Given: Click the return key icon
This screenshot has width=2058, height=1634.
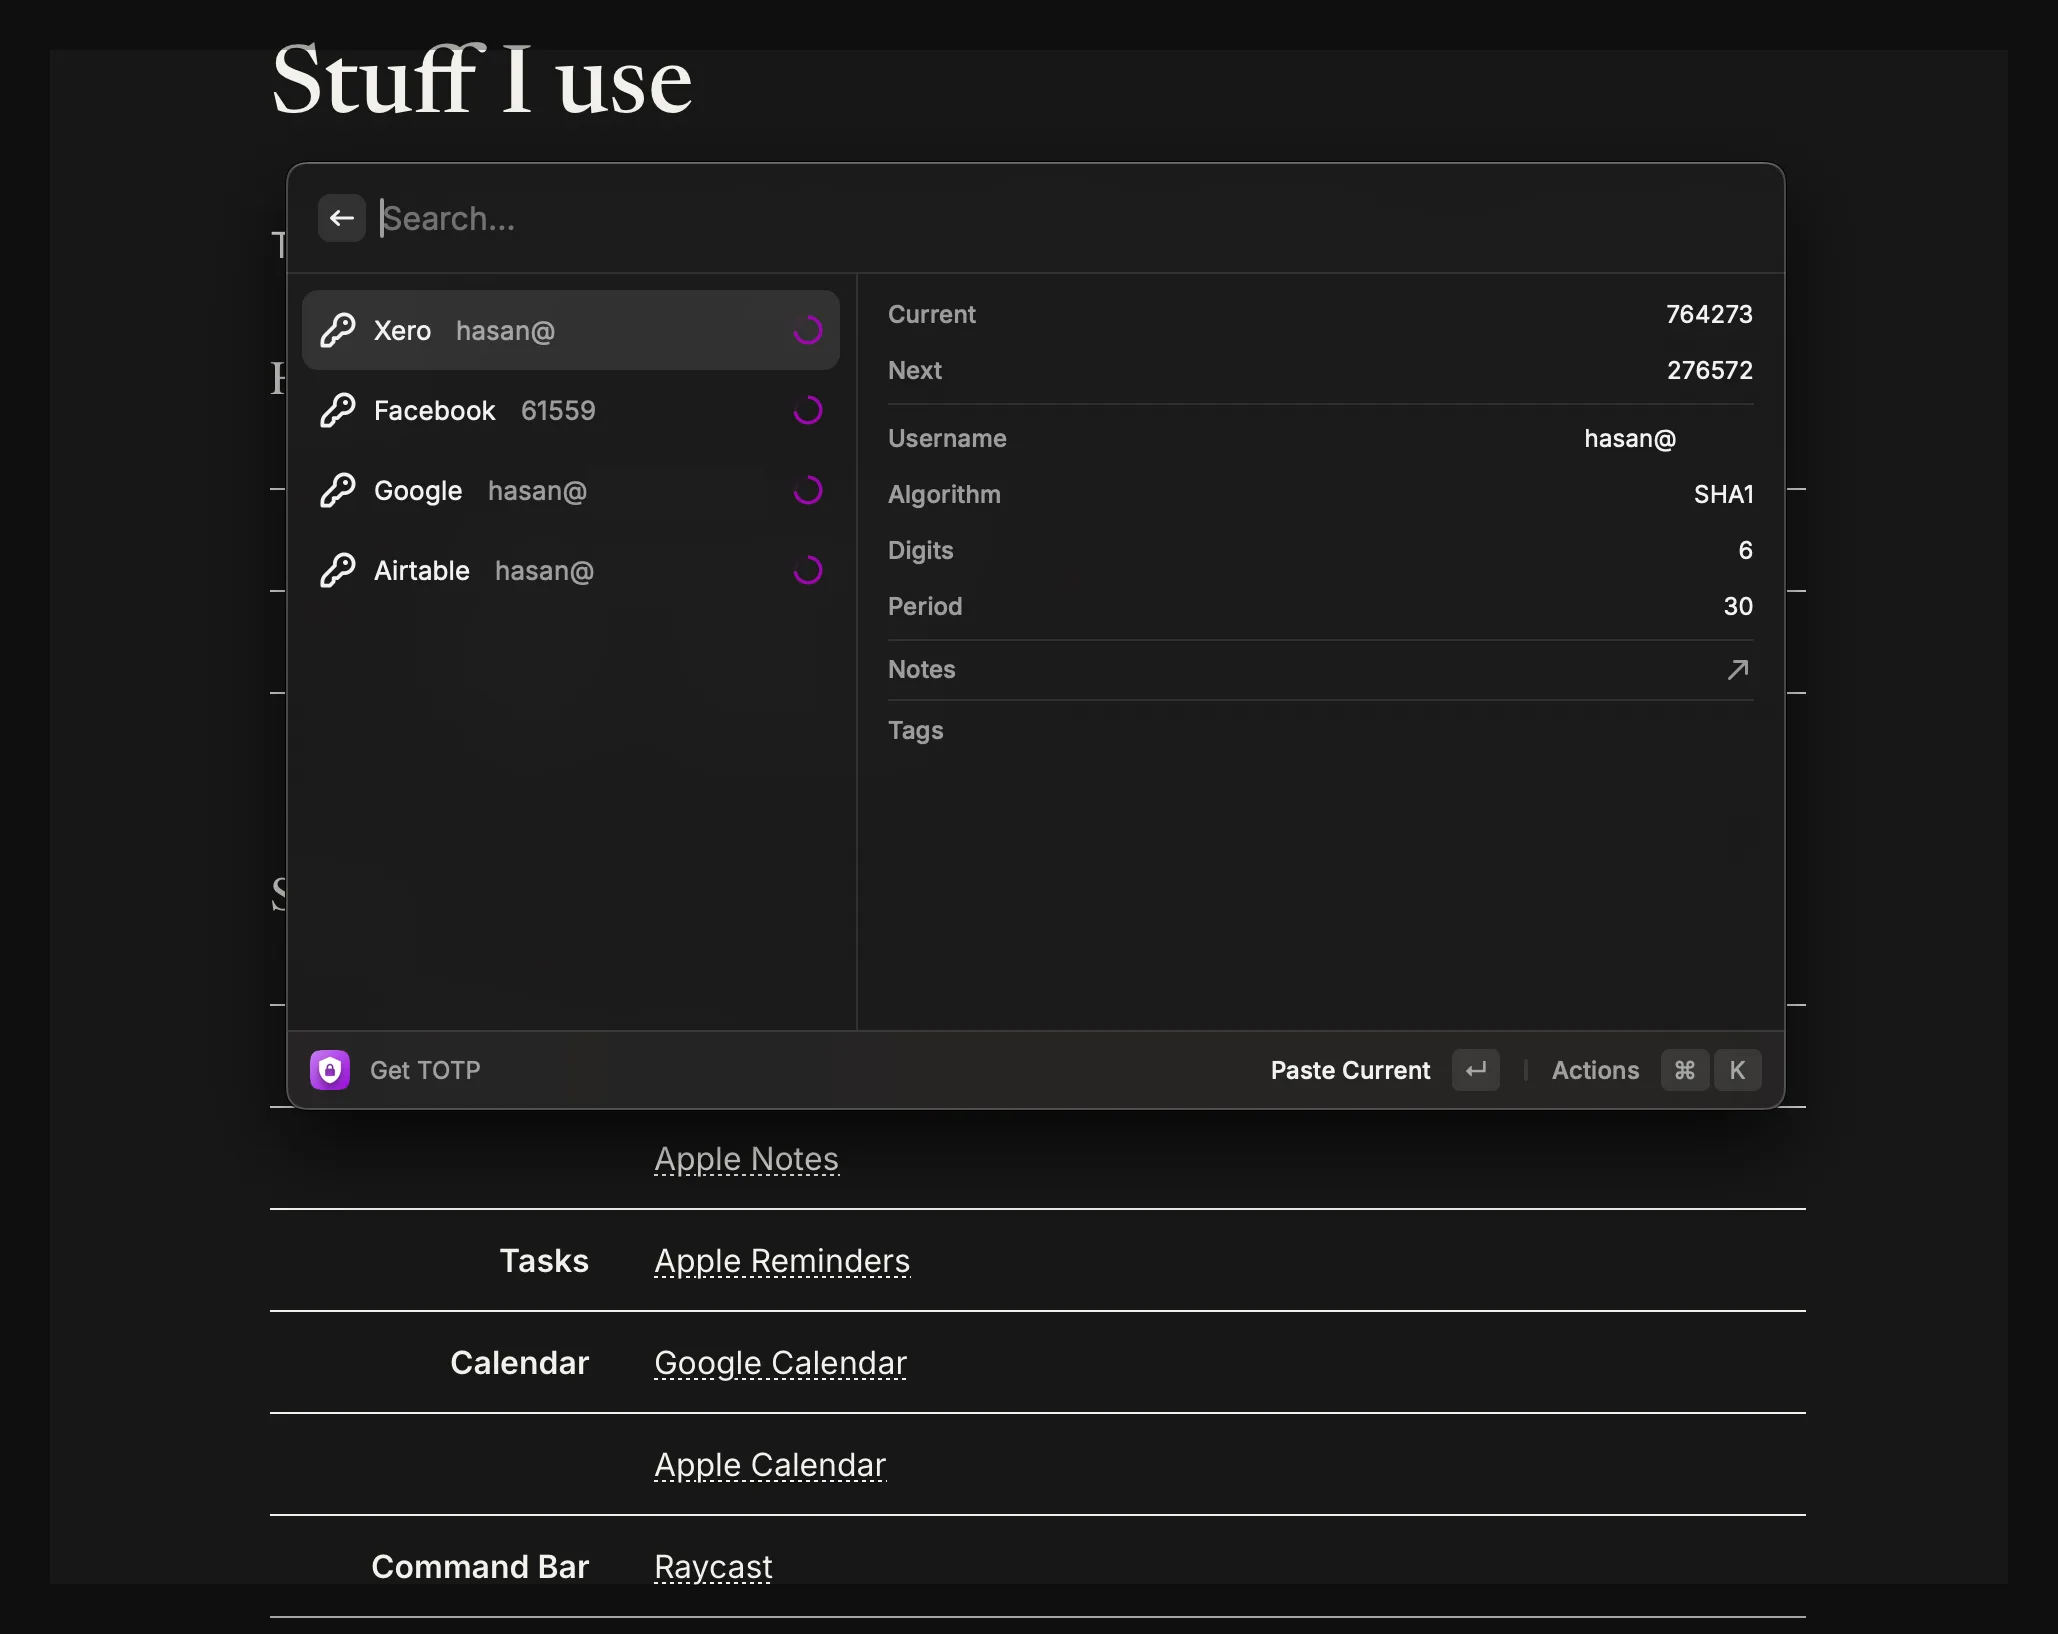Looking at the screenshot, I should click(x=1476, y=1070).
